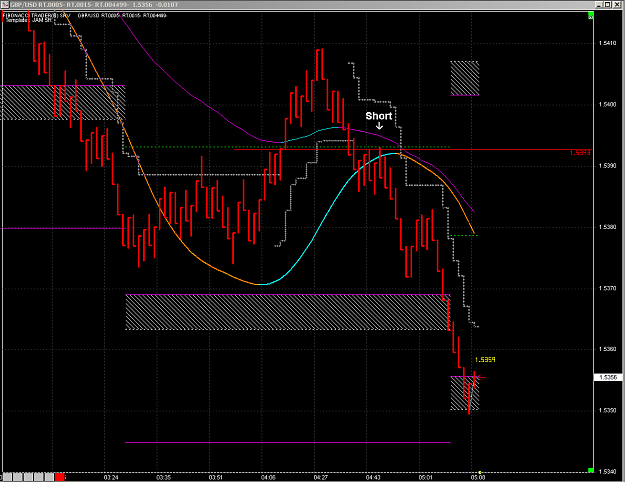Click the 03:51 time axis label
Screen dimensions: 625x482
click(x=216, y=477)
